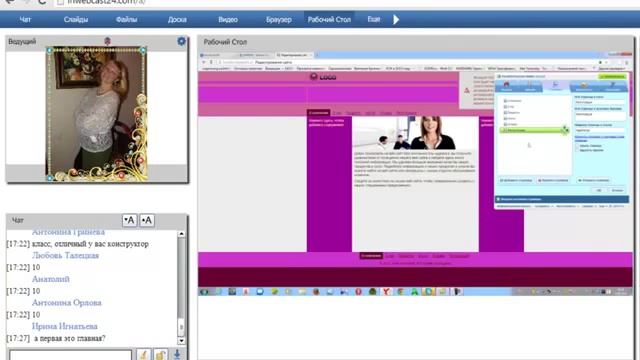Click sender name Анатолий

(x=51, y=279)
